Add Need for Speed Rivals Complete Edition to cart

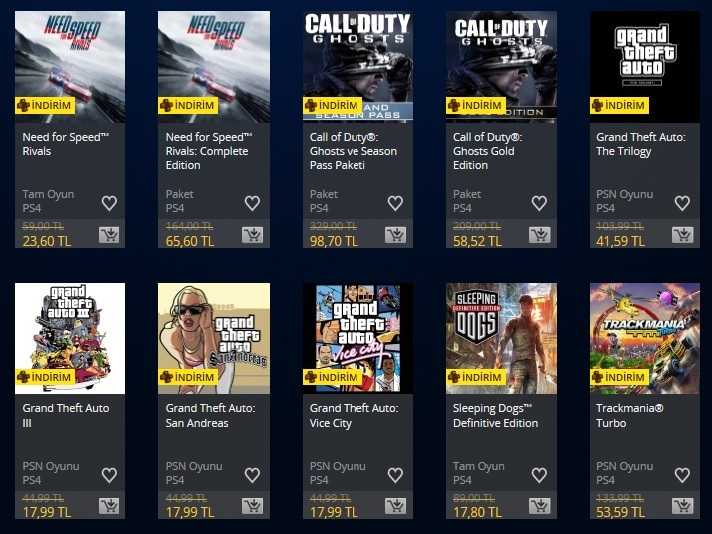tap(252, 235)
